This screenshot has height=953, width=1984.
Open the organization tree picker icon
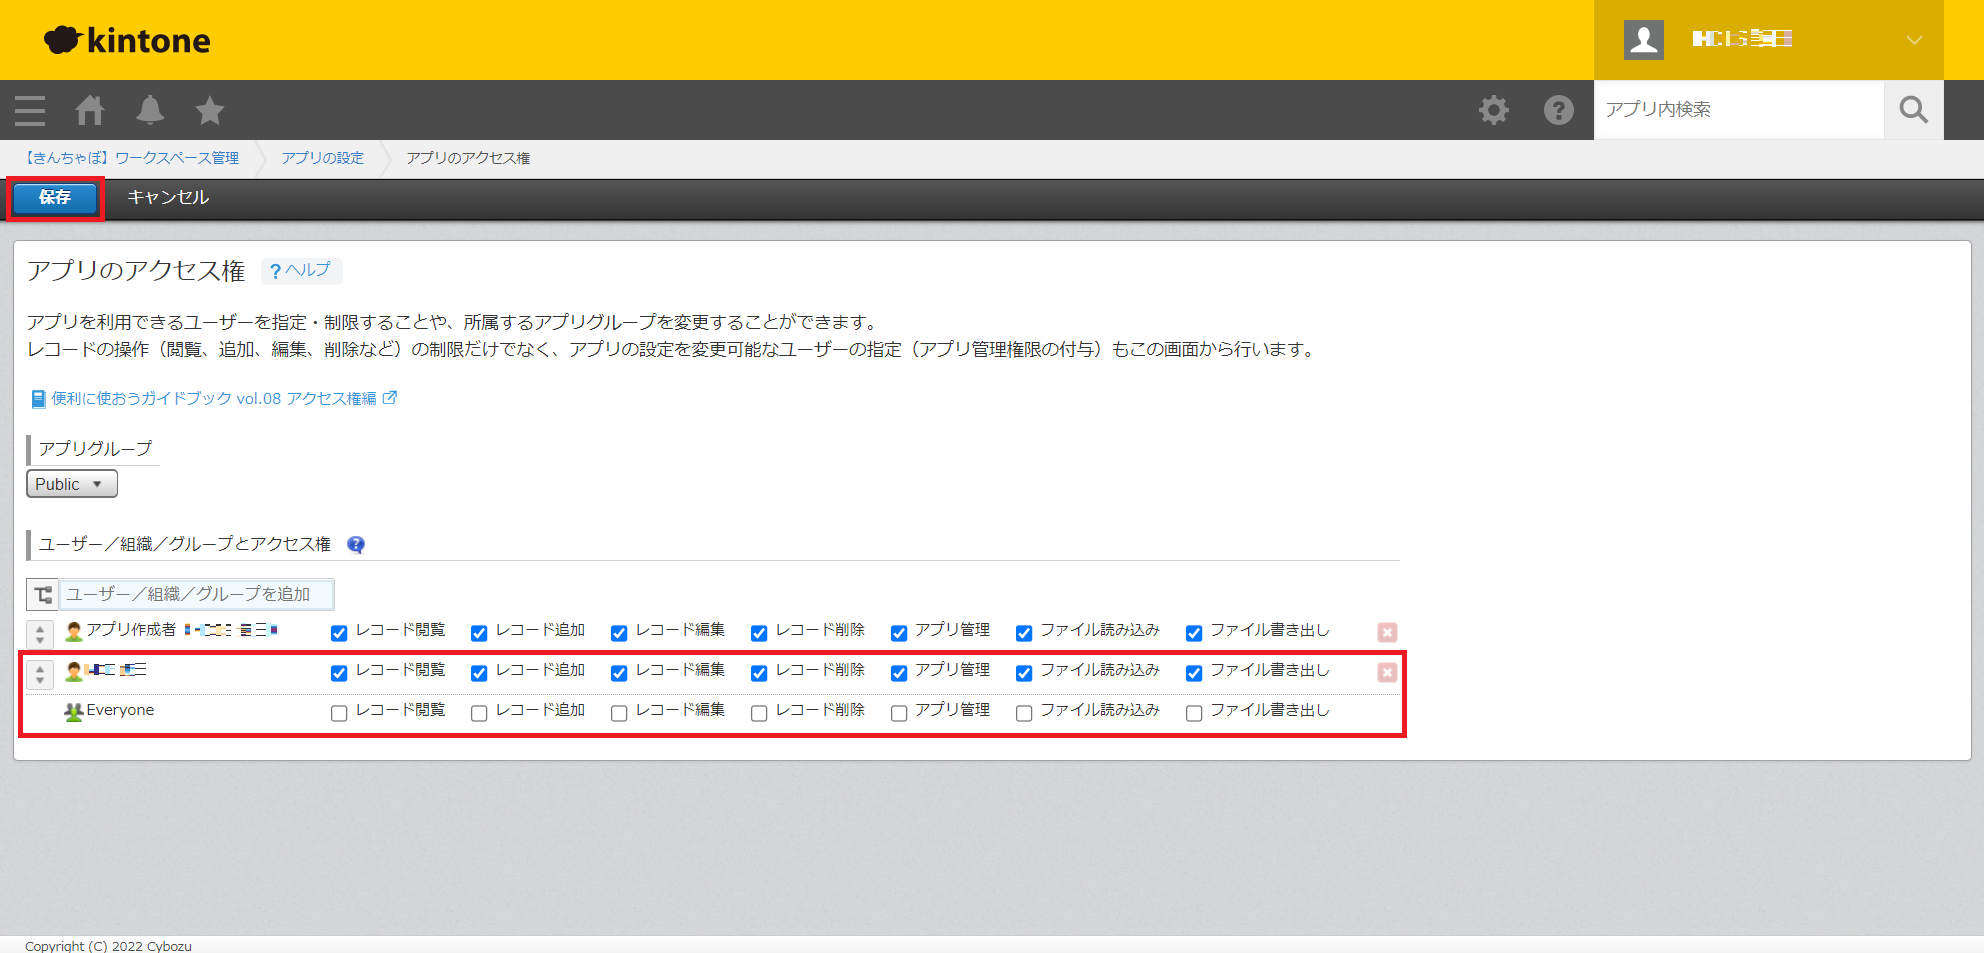(x=43, y=595)
